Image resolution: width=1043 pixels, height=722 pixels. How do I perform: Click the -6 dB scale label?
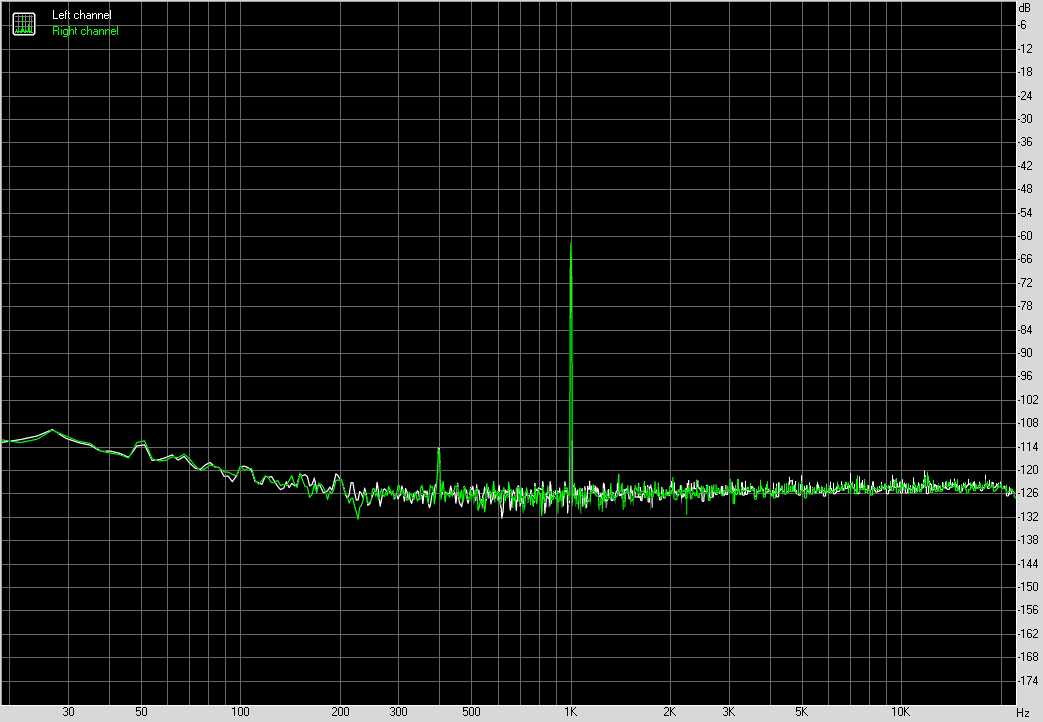(x=1022, y=25)
